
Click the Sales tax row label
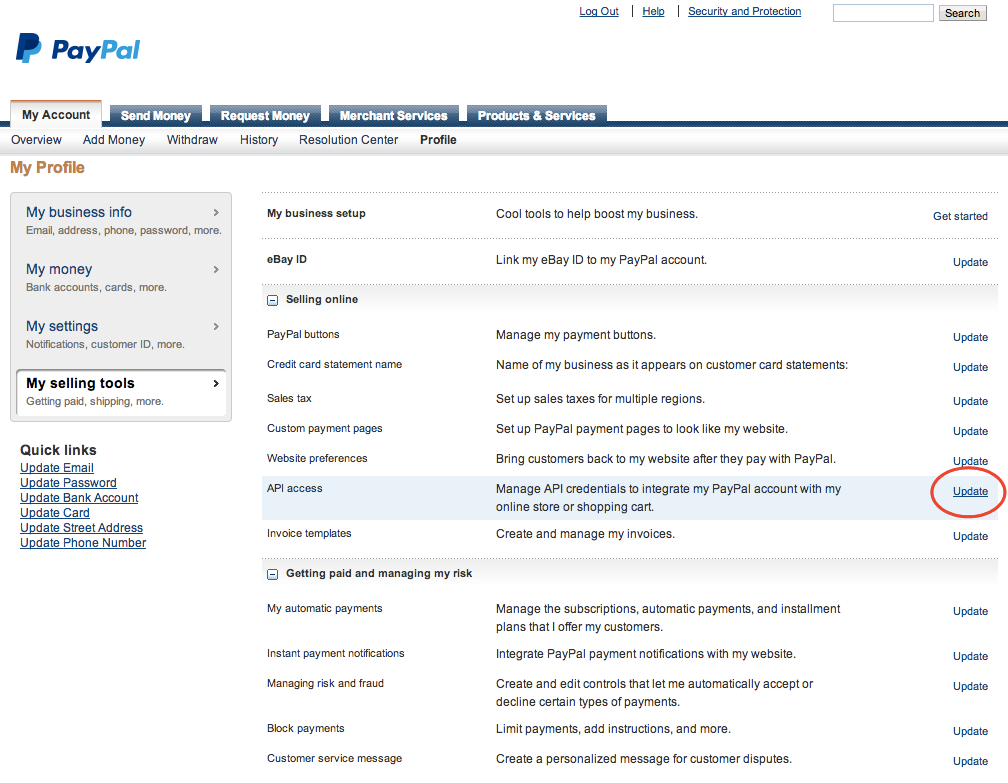(x=289, y=399)
